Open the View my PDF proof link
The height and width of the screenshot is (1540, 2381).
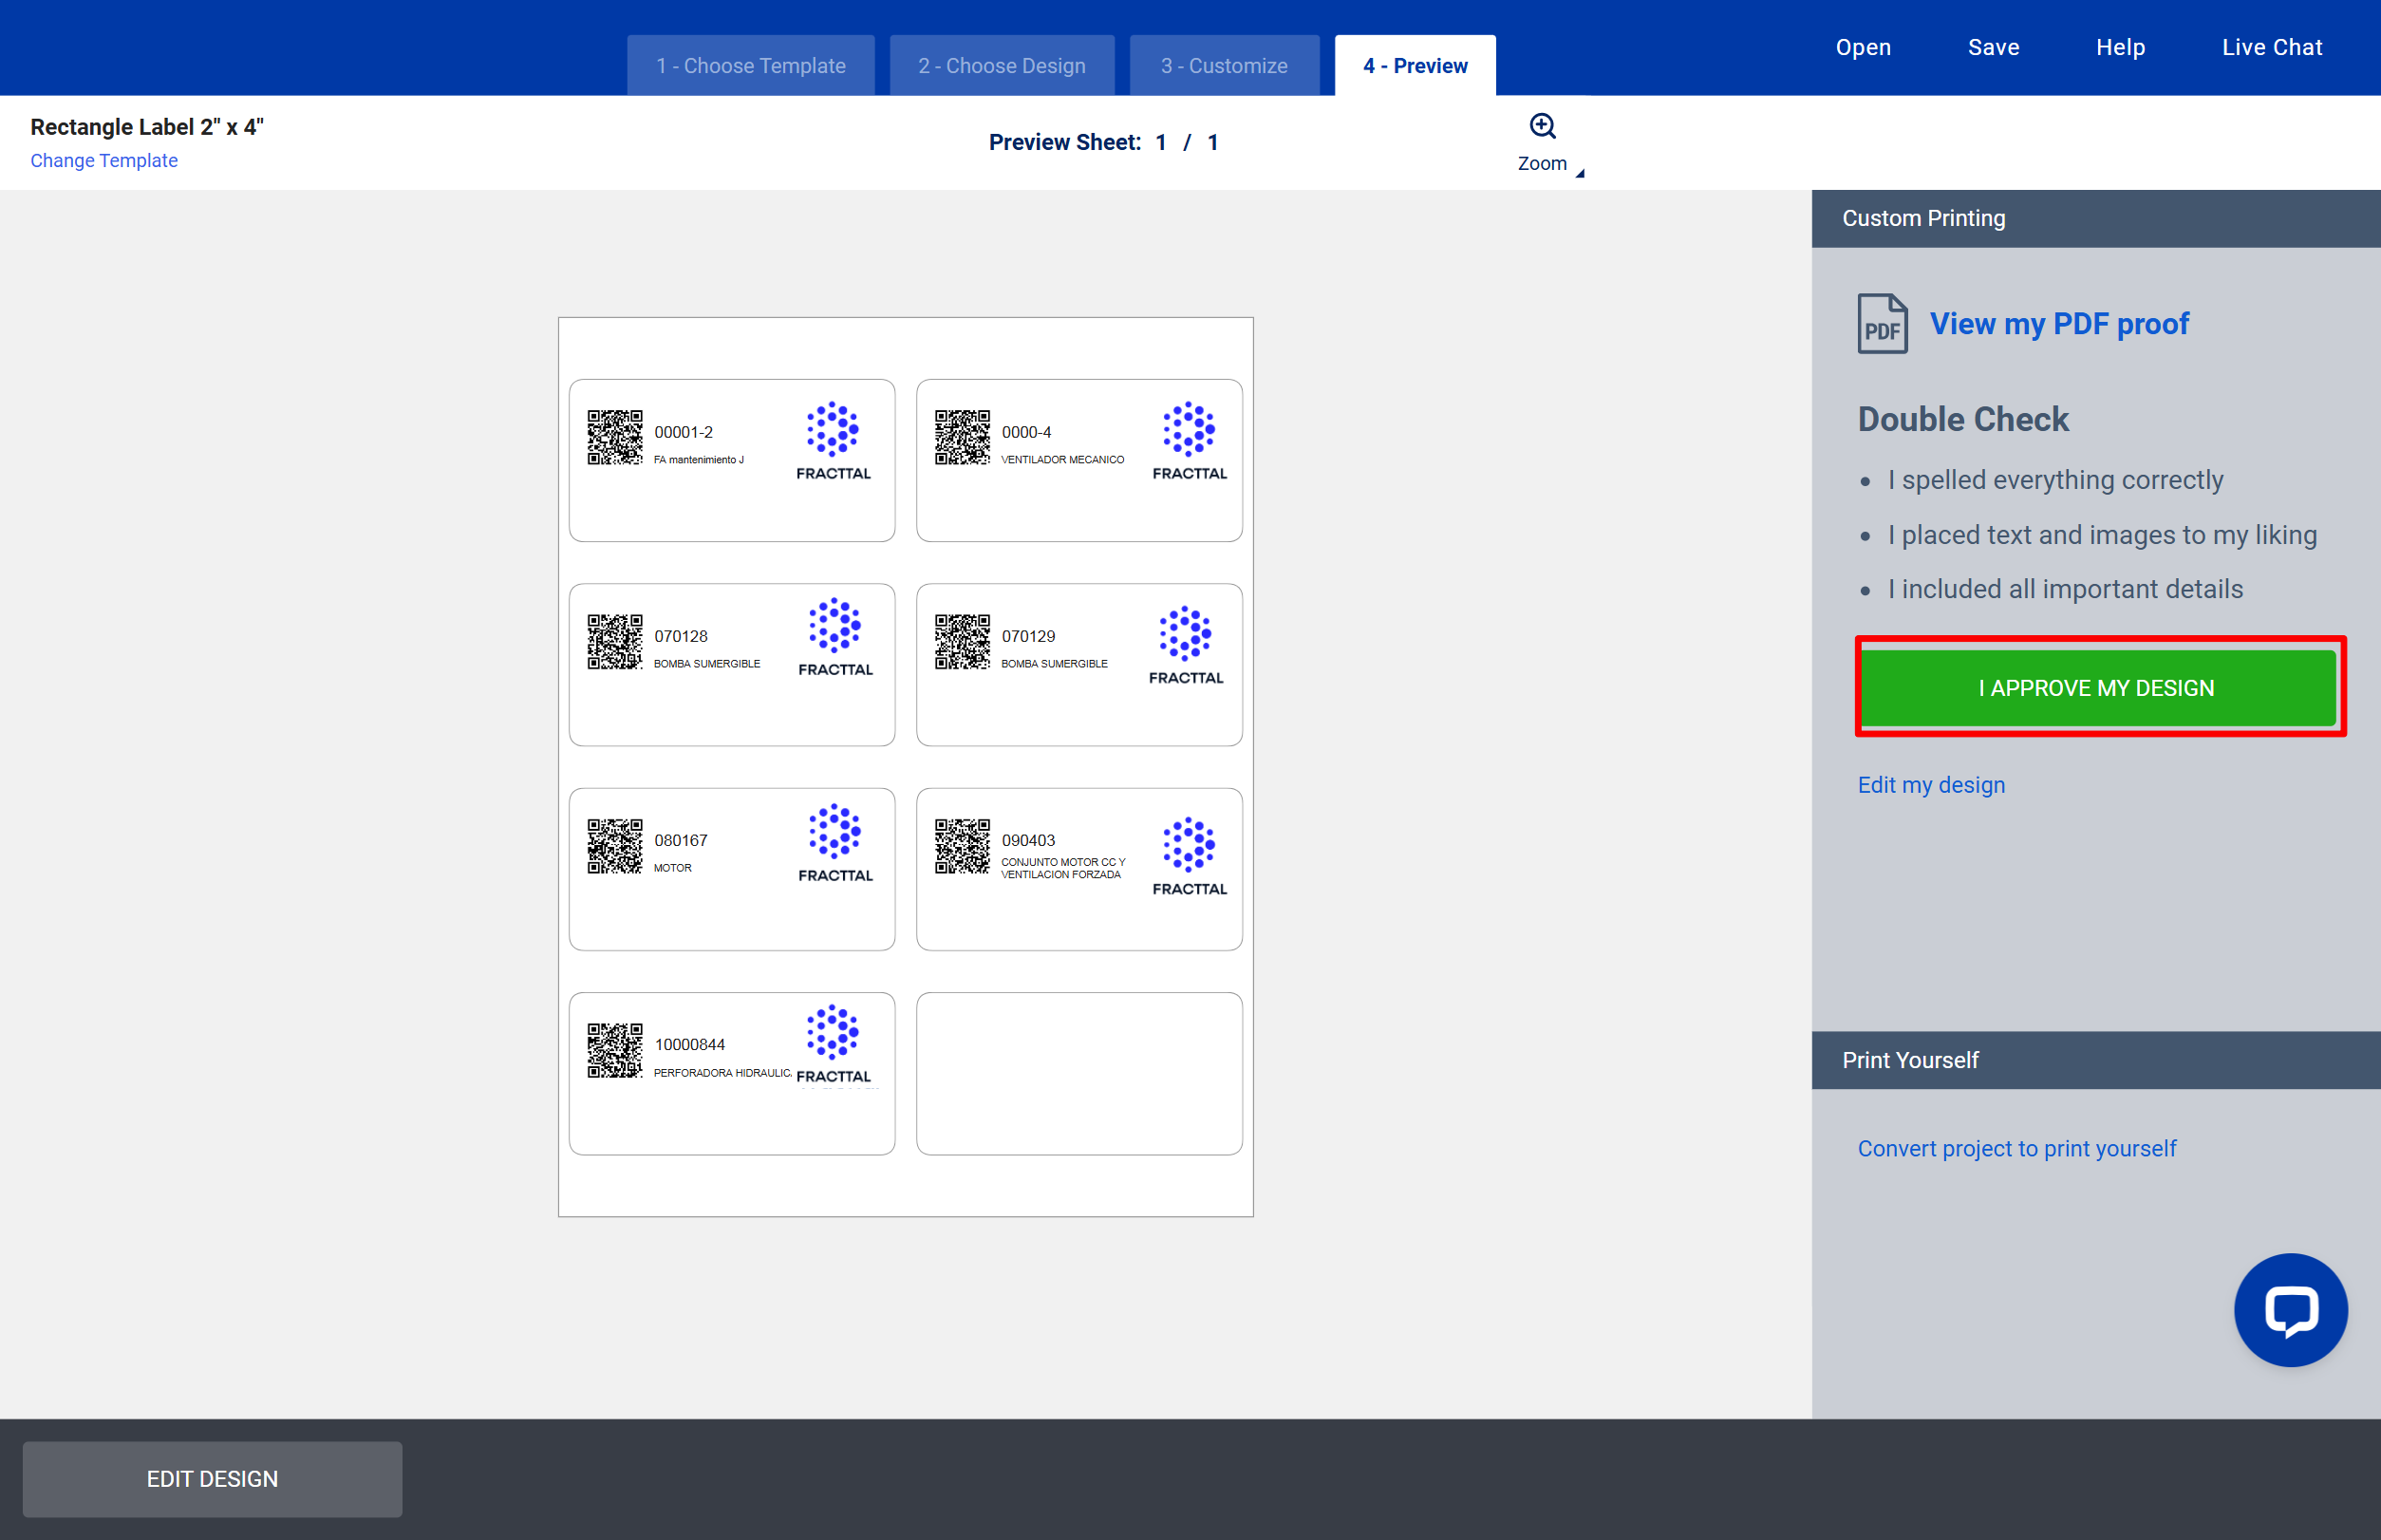[x=2058, y=324]
